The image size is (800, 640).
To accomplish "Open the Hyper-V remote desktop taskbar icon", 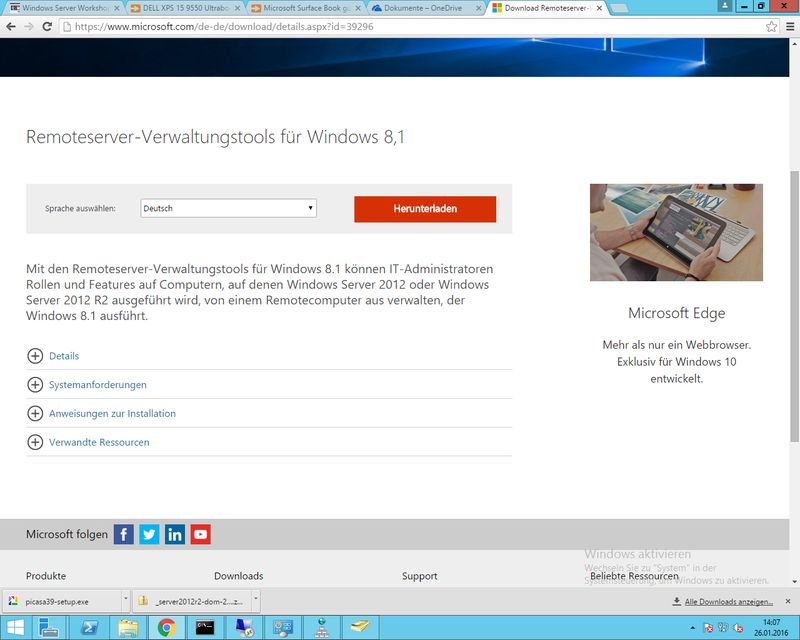I will (243, 627).
